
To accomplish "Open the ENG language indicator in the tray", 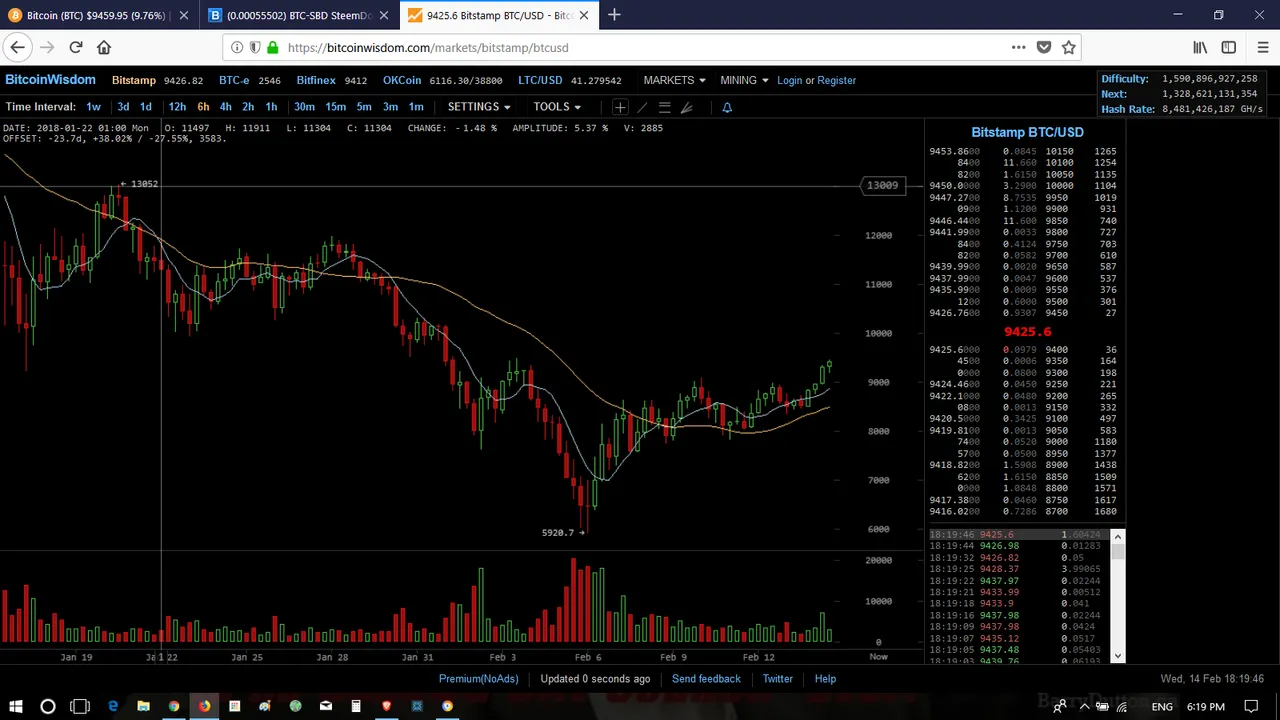I will coord(1162,707).
